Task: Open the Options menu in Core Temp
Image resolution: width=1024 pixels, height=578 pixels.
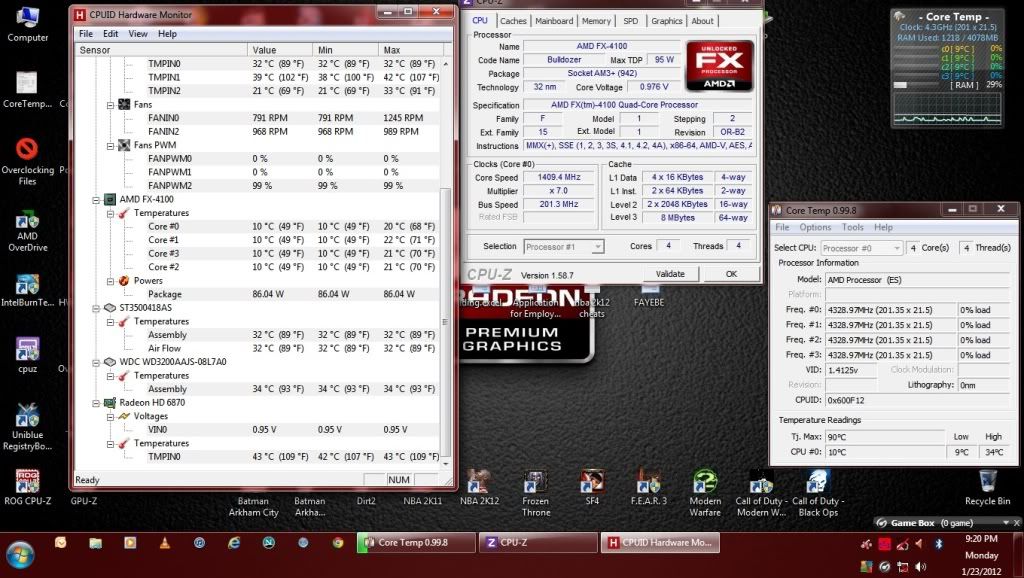Action: (x=815, y=227)
